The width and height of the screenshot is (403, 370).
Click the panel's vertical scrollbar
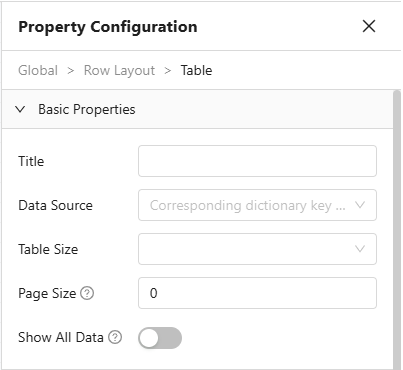click(397, 229)
